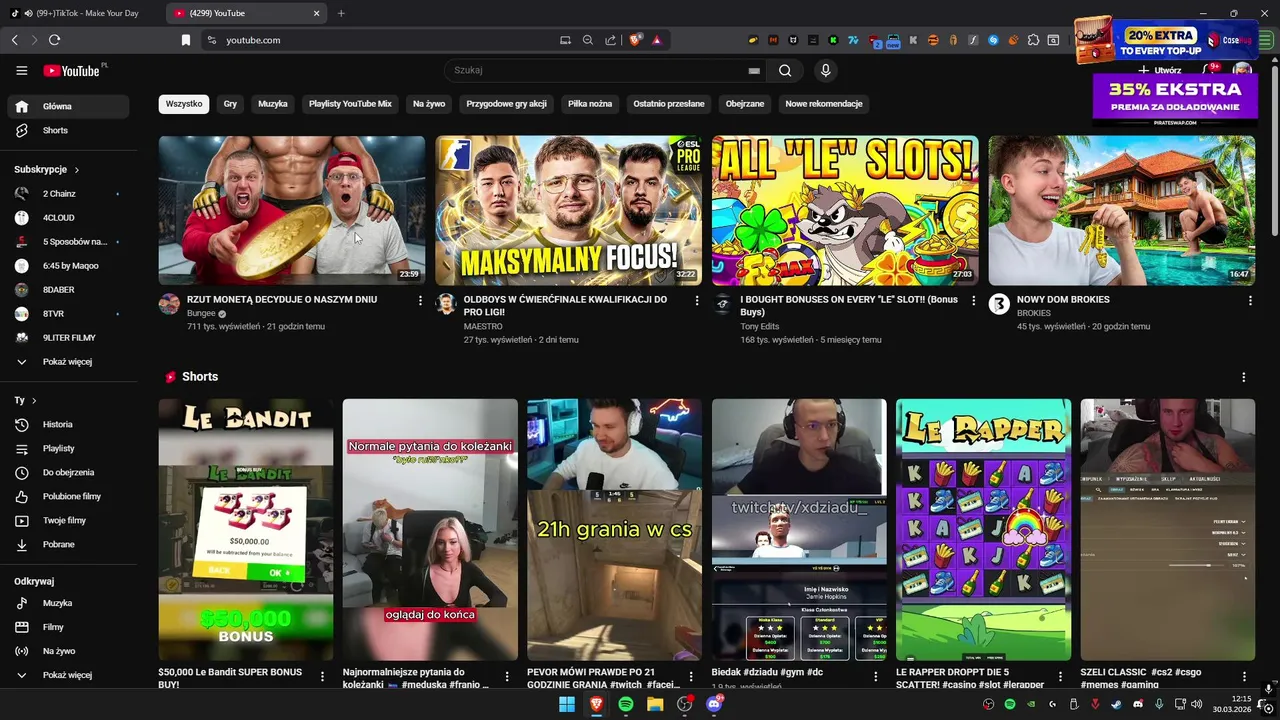
Task: Open Twoje filmy
Action: [x=68, y=520]
